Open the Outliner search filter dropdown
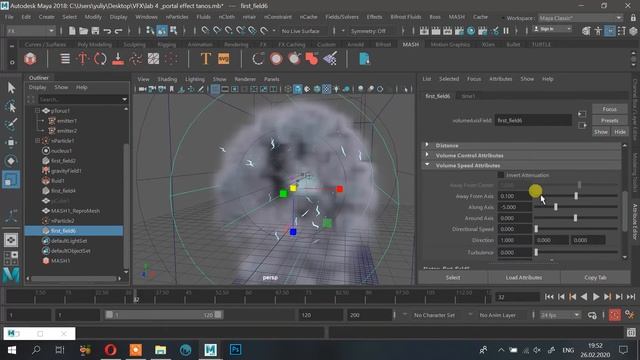 coord(124,99)
